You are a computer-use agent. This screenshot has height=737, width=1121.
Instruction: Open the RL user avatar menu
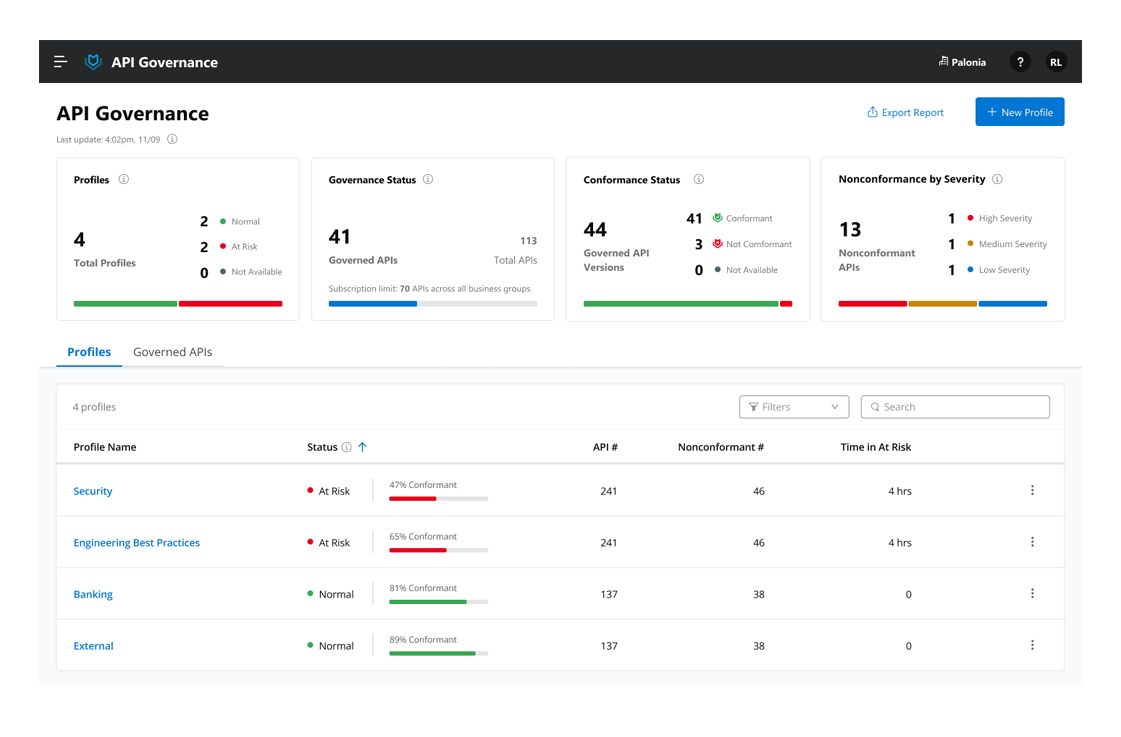click(1056, 62)
